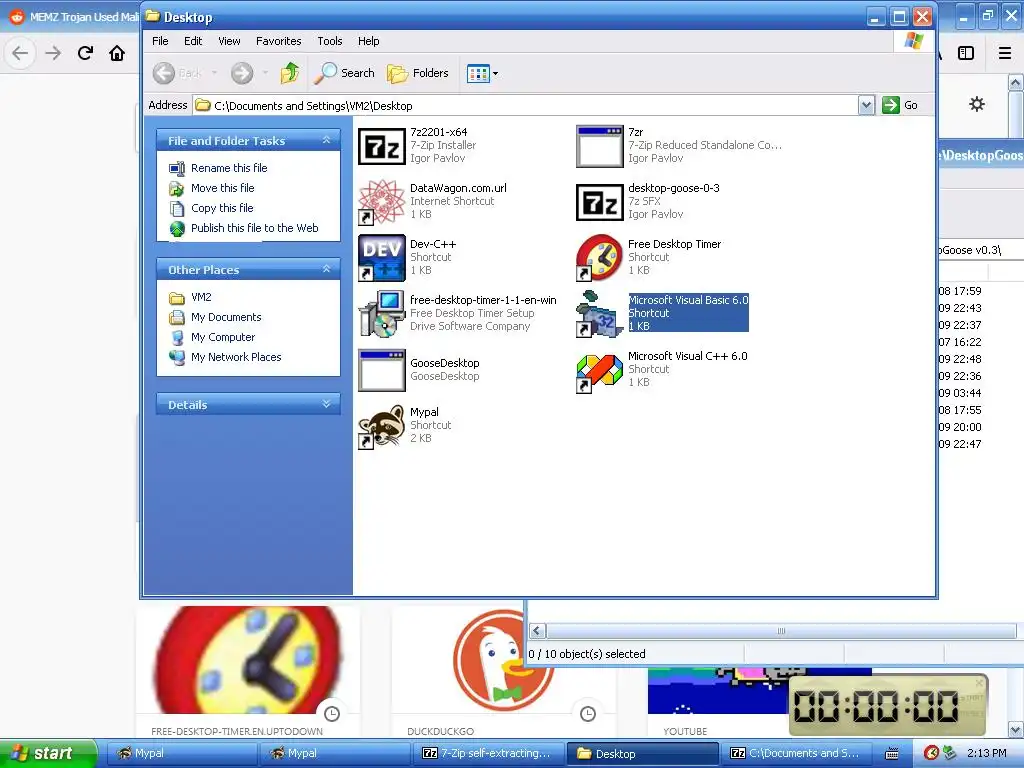This screenshot has width=1024, height=768.
Task: Click the Forward navigation button in Explorer
Action: [242, 73]
